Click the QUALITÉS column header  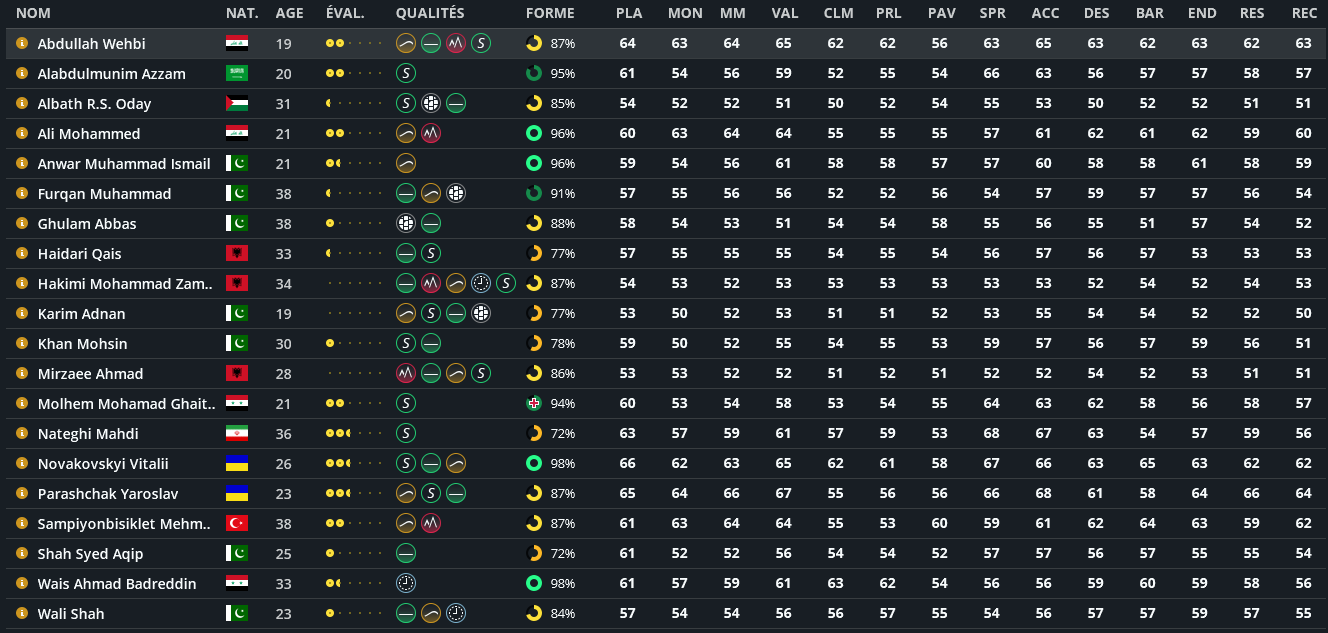(x=430, y=13)
